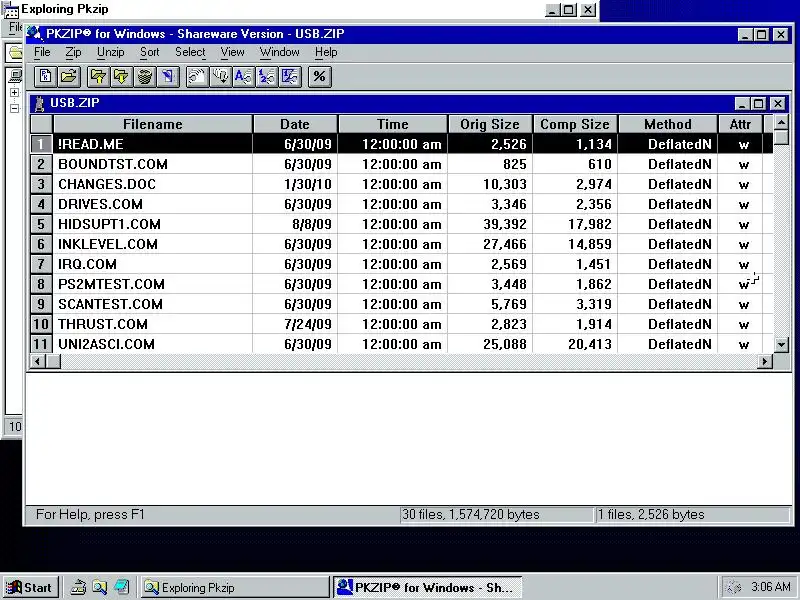
Task: Click the percent sign toolbar button
Action: pyautogui.click(x=319, y=77)
